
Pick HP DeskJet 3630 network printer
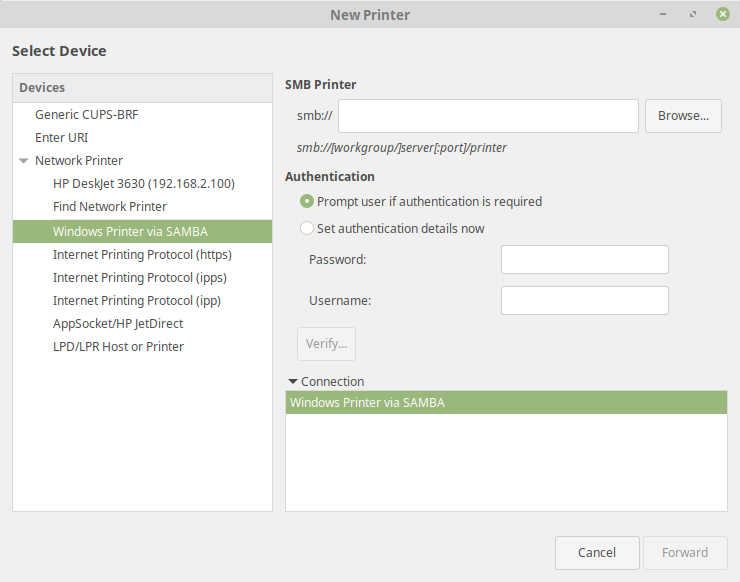143,184
